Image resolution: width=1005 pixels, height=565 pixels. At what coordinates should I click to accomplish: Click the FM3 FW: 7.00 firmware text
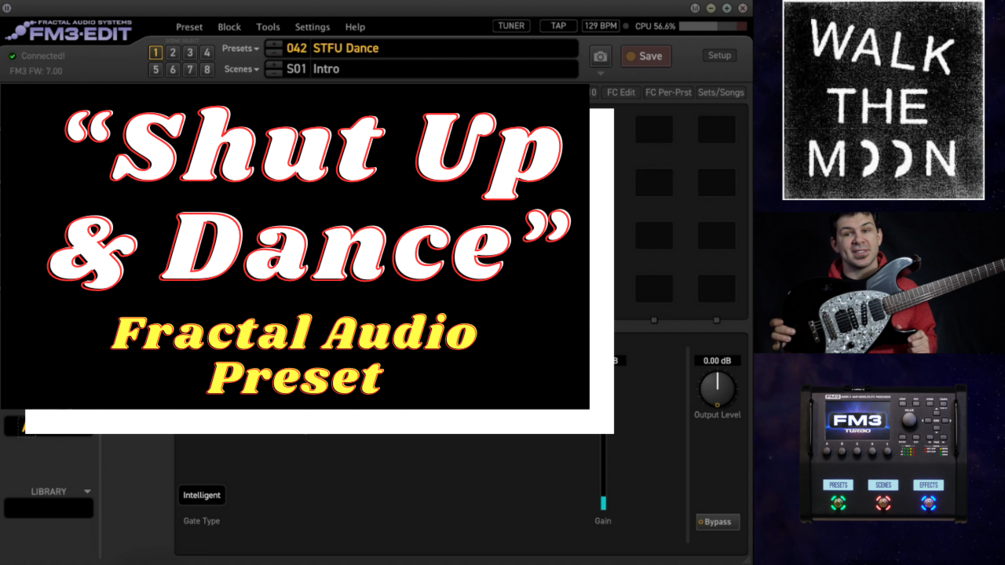(36, 71)
